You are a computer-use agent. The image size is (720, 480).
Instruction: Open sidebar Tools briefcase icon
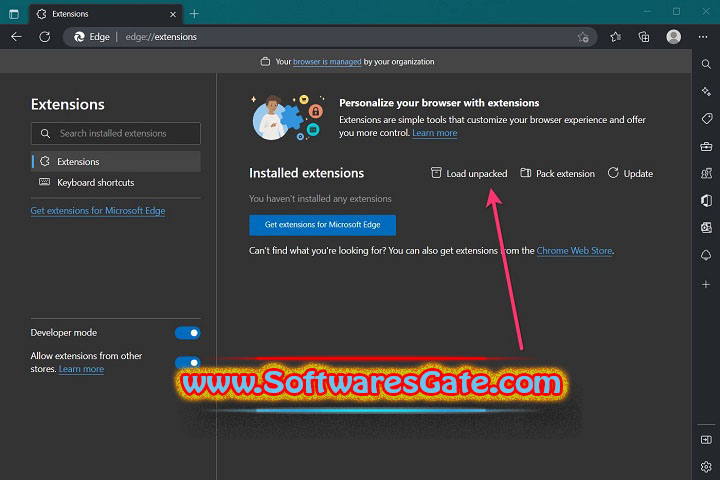coord(706,147)
